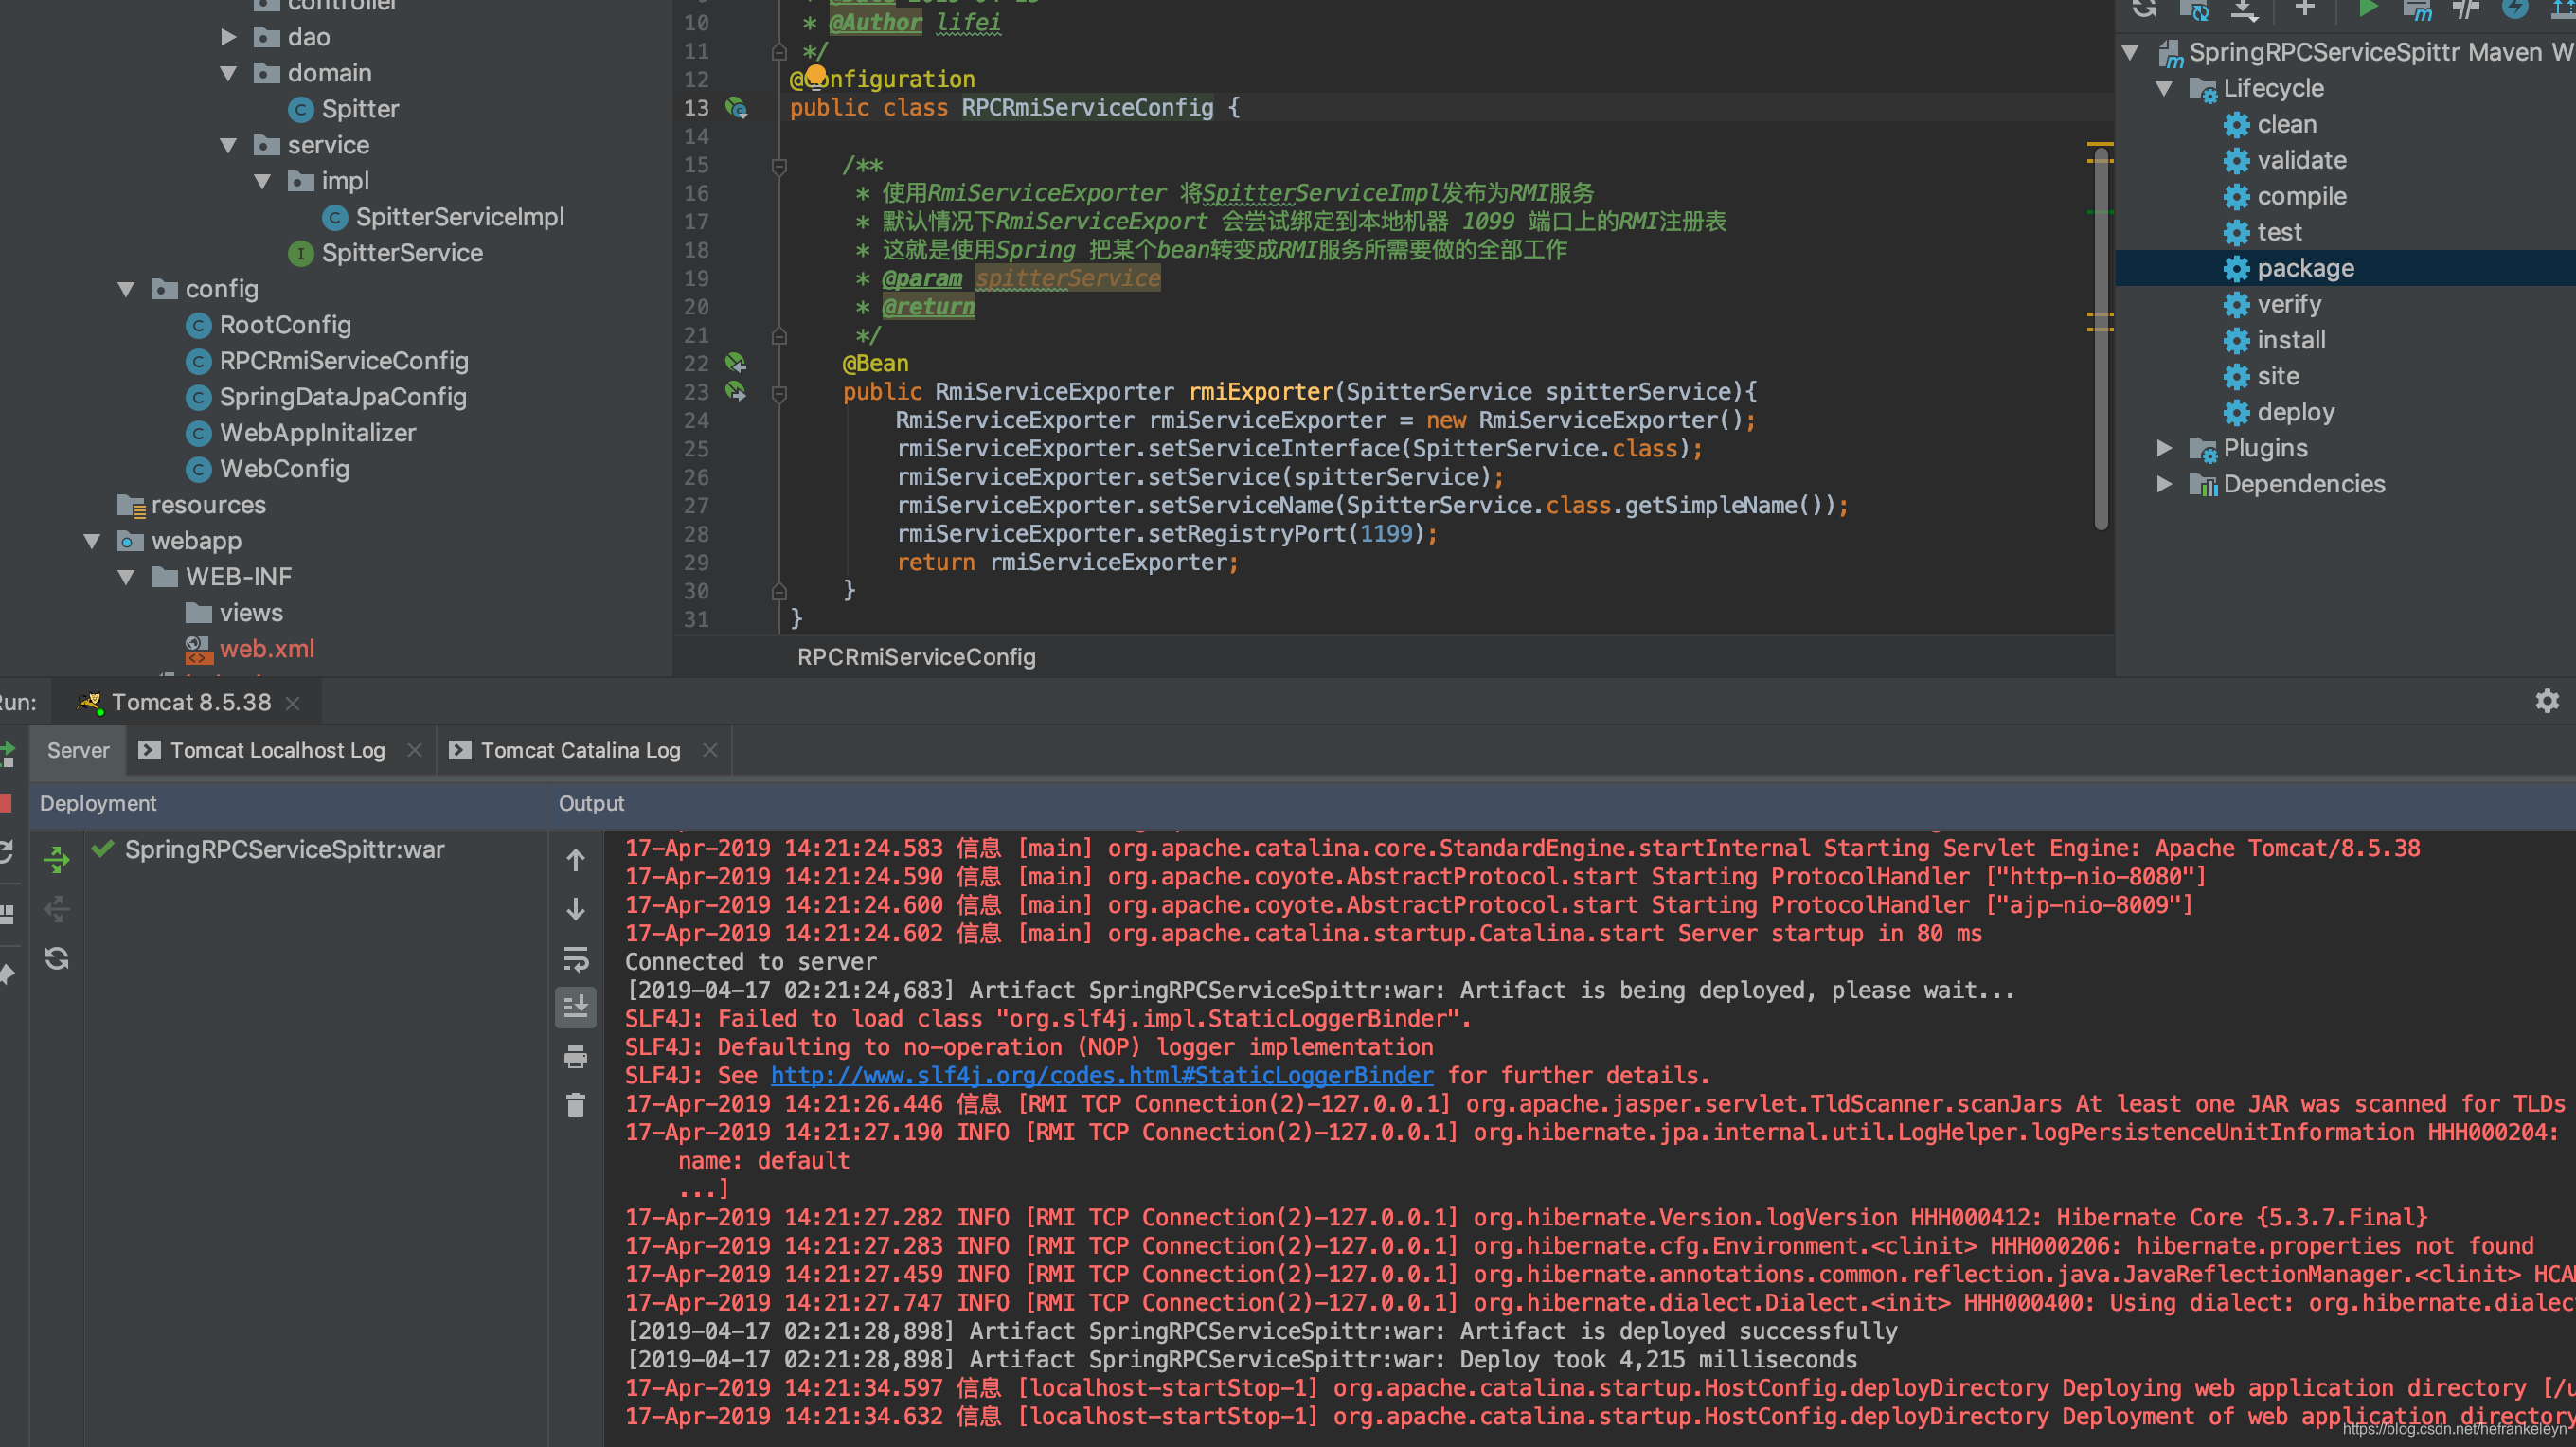The width and height of the screenshot is (2576, 1447).
Task: Click gutter Spring bean icon on line 13
Action: click(737, 107)
